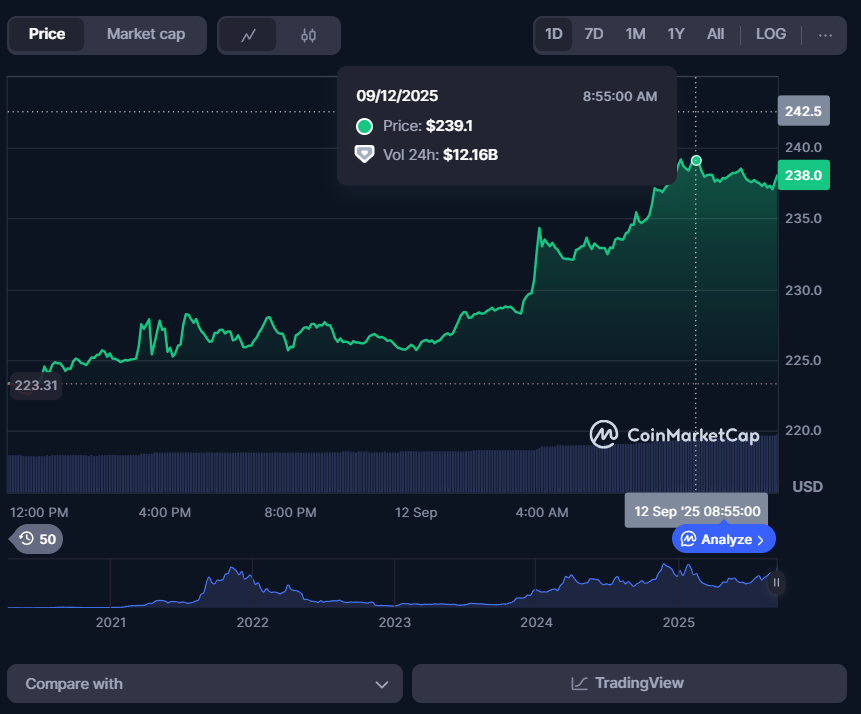Select the 1Y time range
861x714 pixels.
click(676, 34)
